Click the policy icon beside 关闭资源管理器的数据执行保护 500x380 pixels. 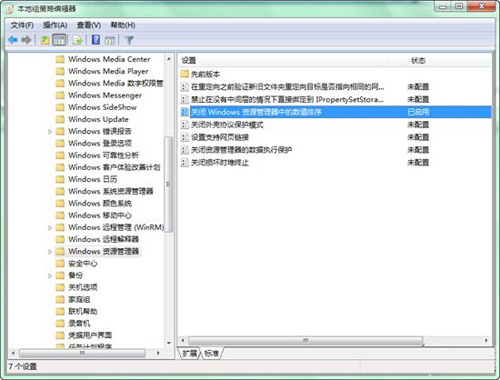[x=184, y=150]
